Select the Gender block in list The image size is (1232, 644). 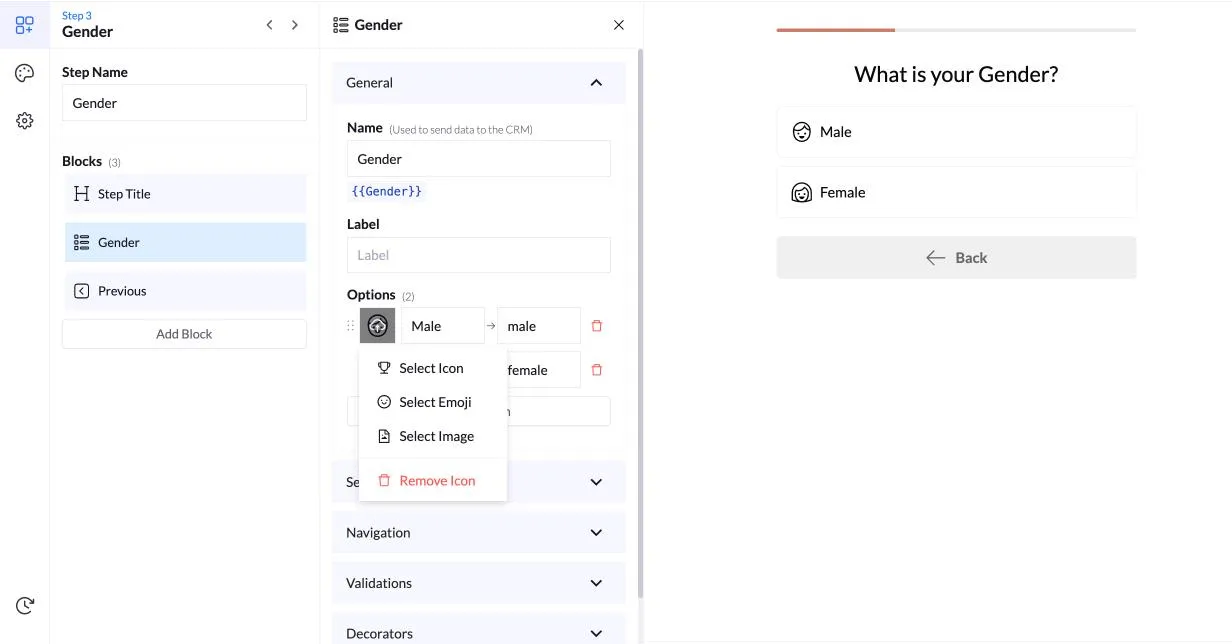[185, 242]
